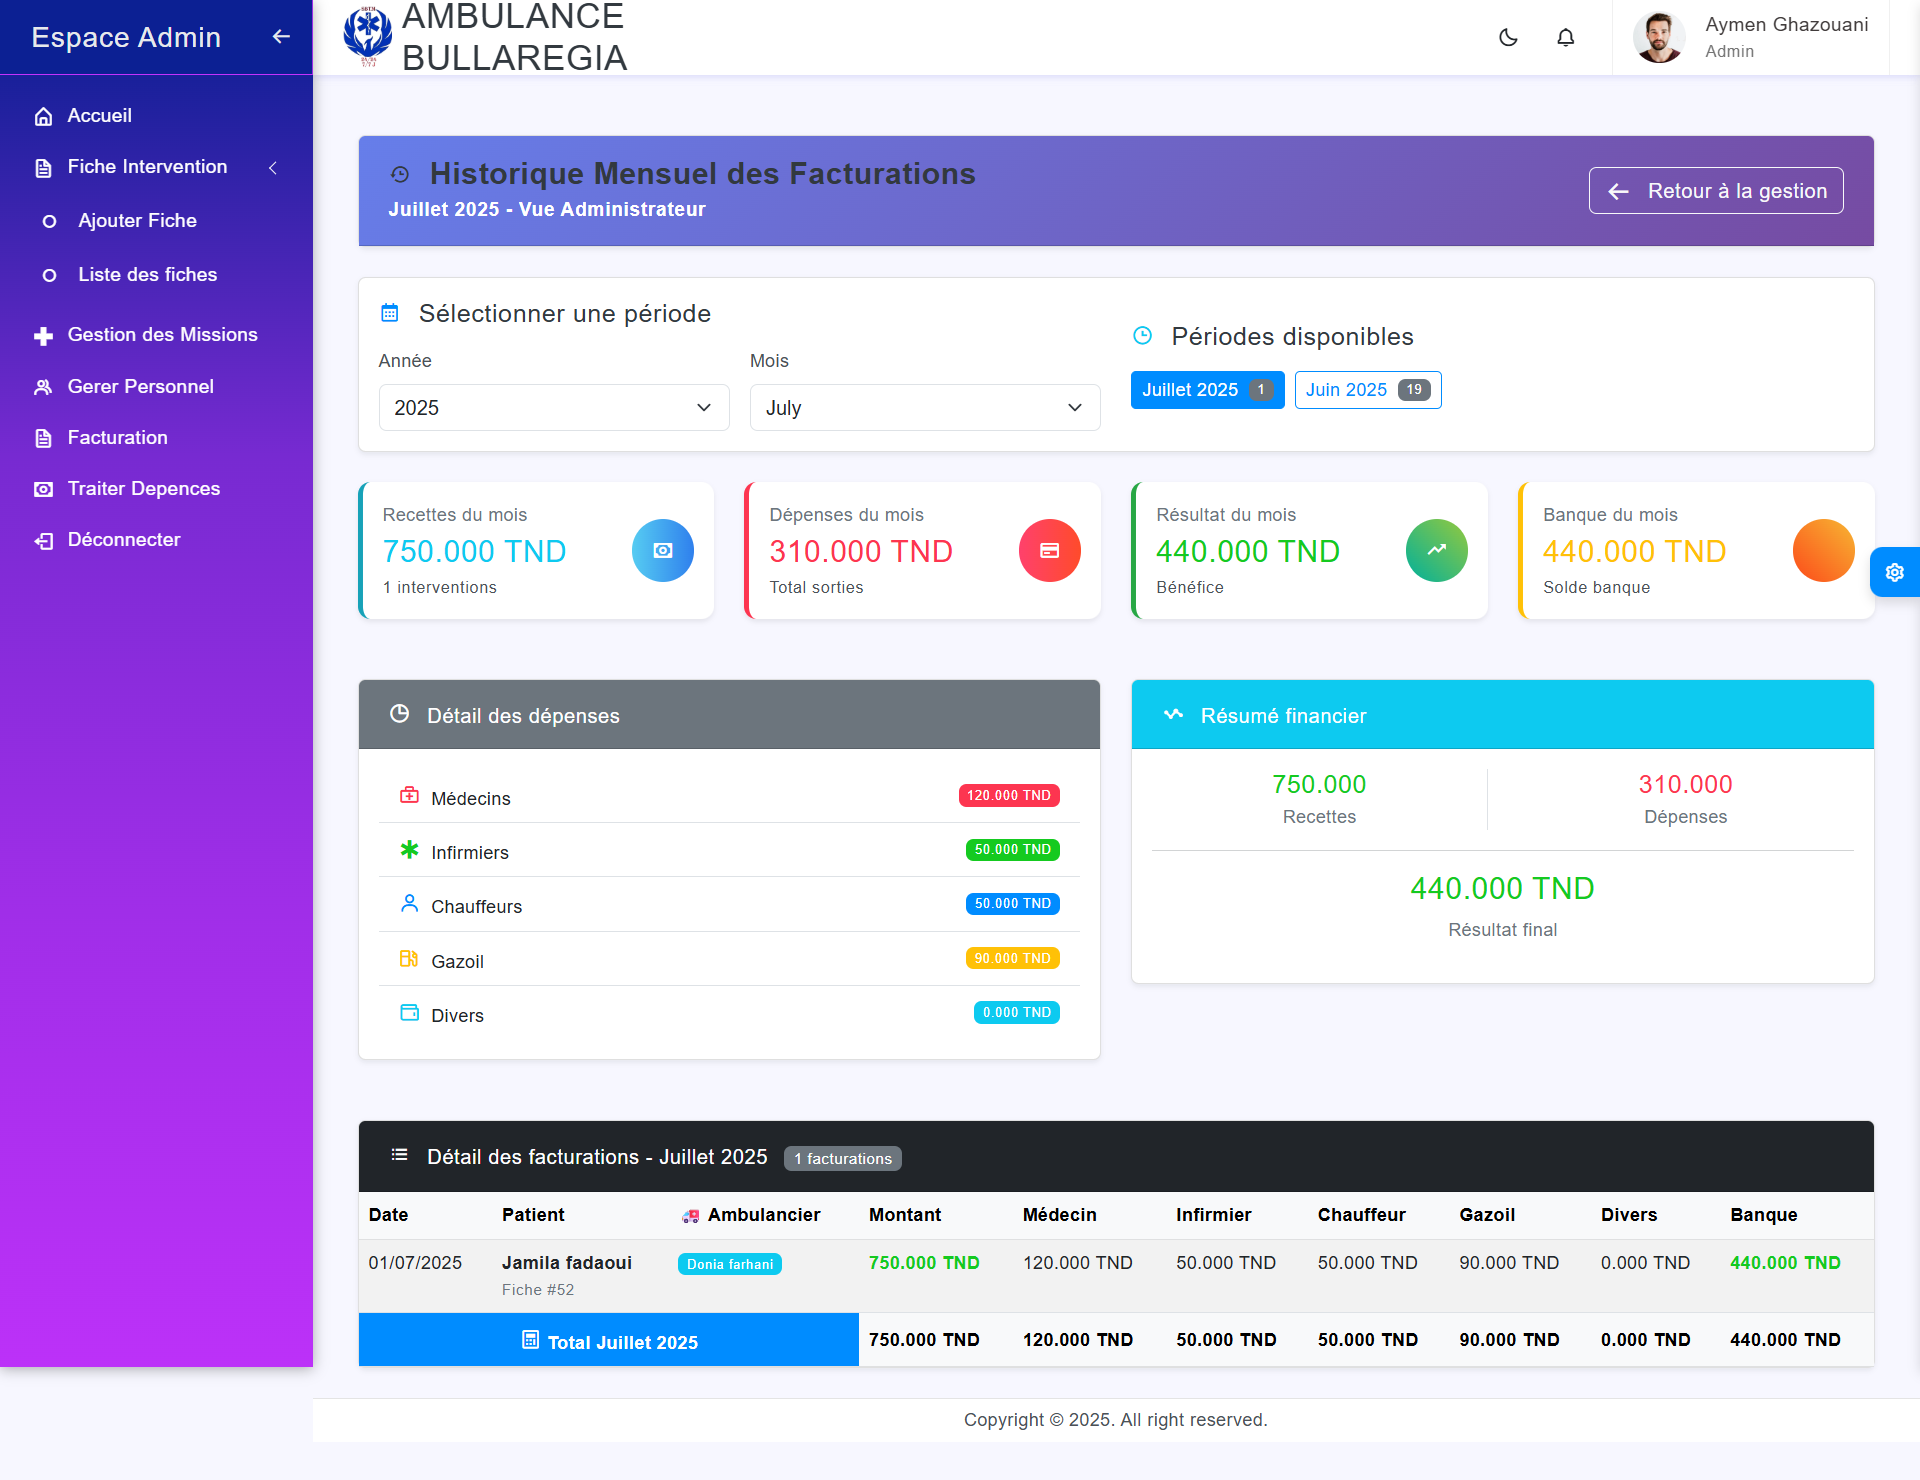1920x1480 pixels.
Task: Click the Ambulance Bullaregia logo
Action: point(368,36)
